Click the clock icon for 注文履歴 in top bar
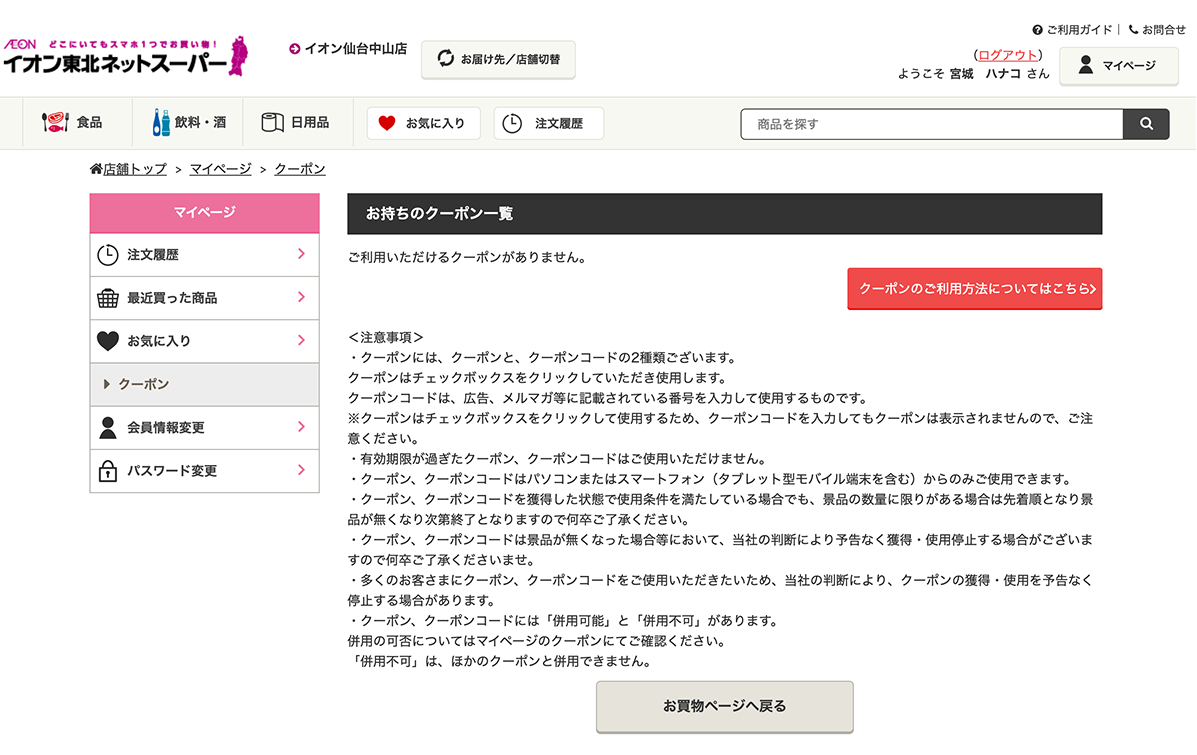The image size is (1197, 755). [x=512, y=124]
